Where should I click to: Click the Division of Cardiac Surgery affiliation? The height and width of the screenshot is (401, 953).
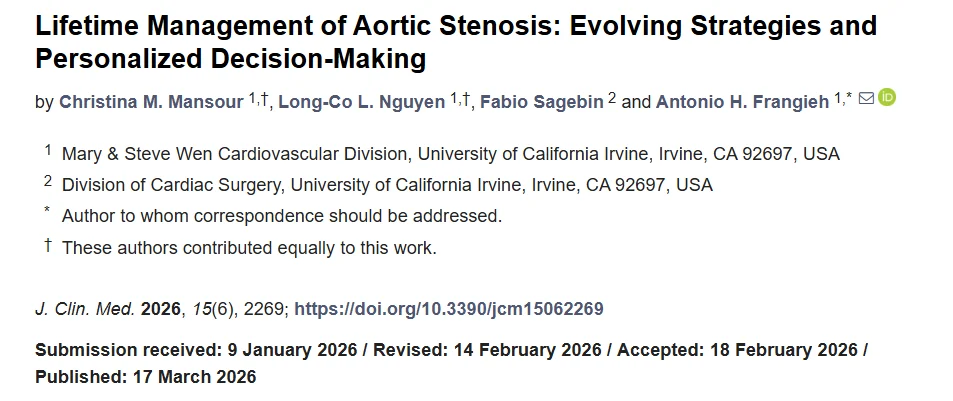click(387, 185)
